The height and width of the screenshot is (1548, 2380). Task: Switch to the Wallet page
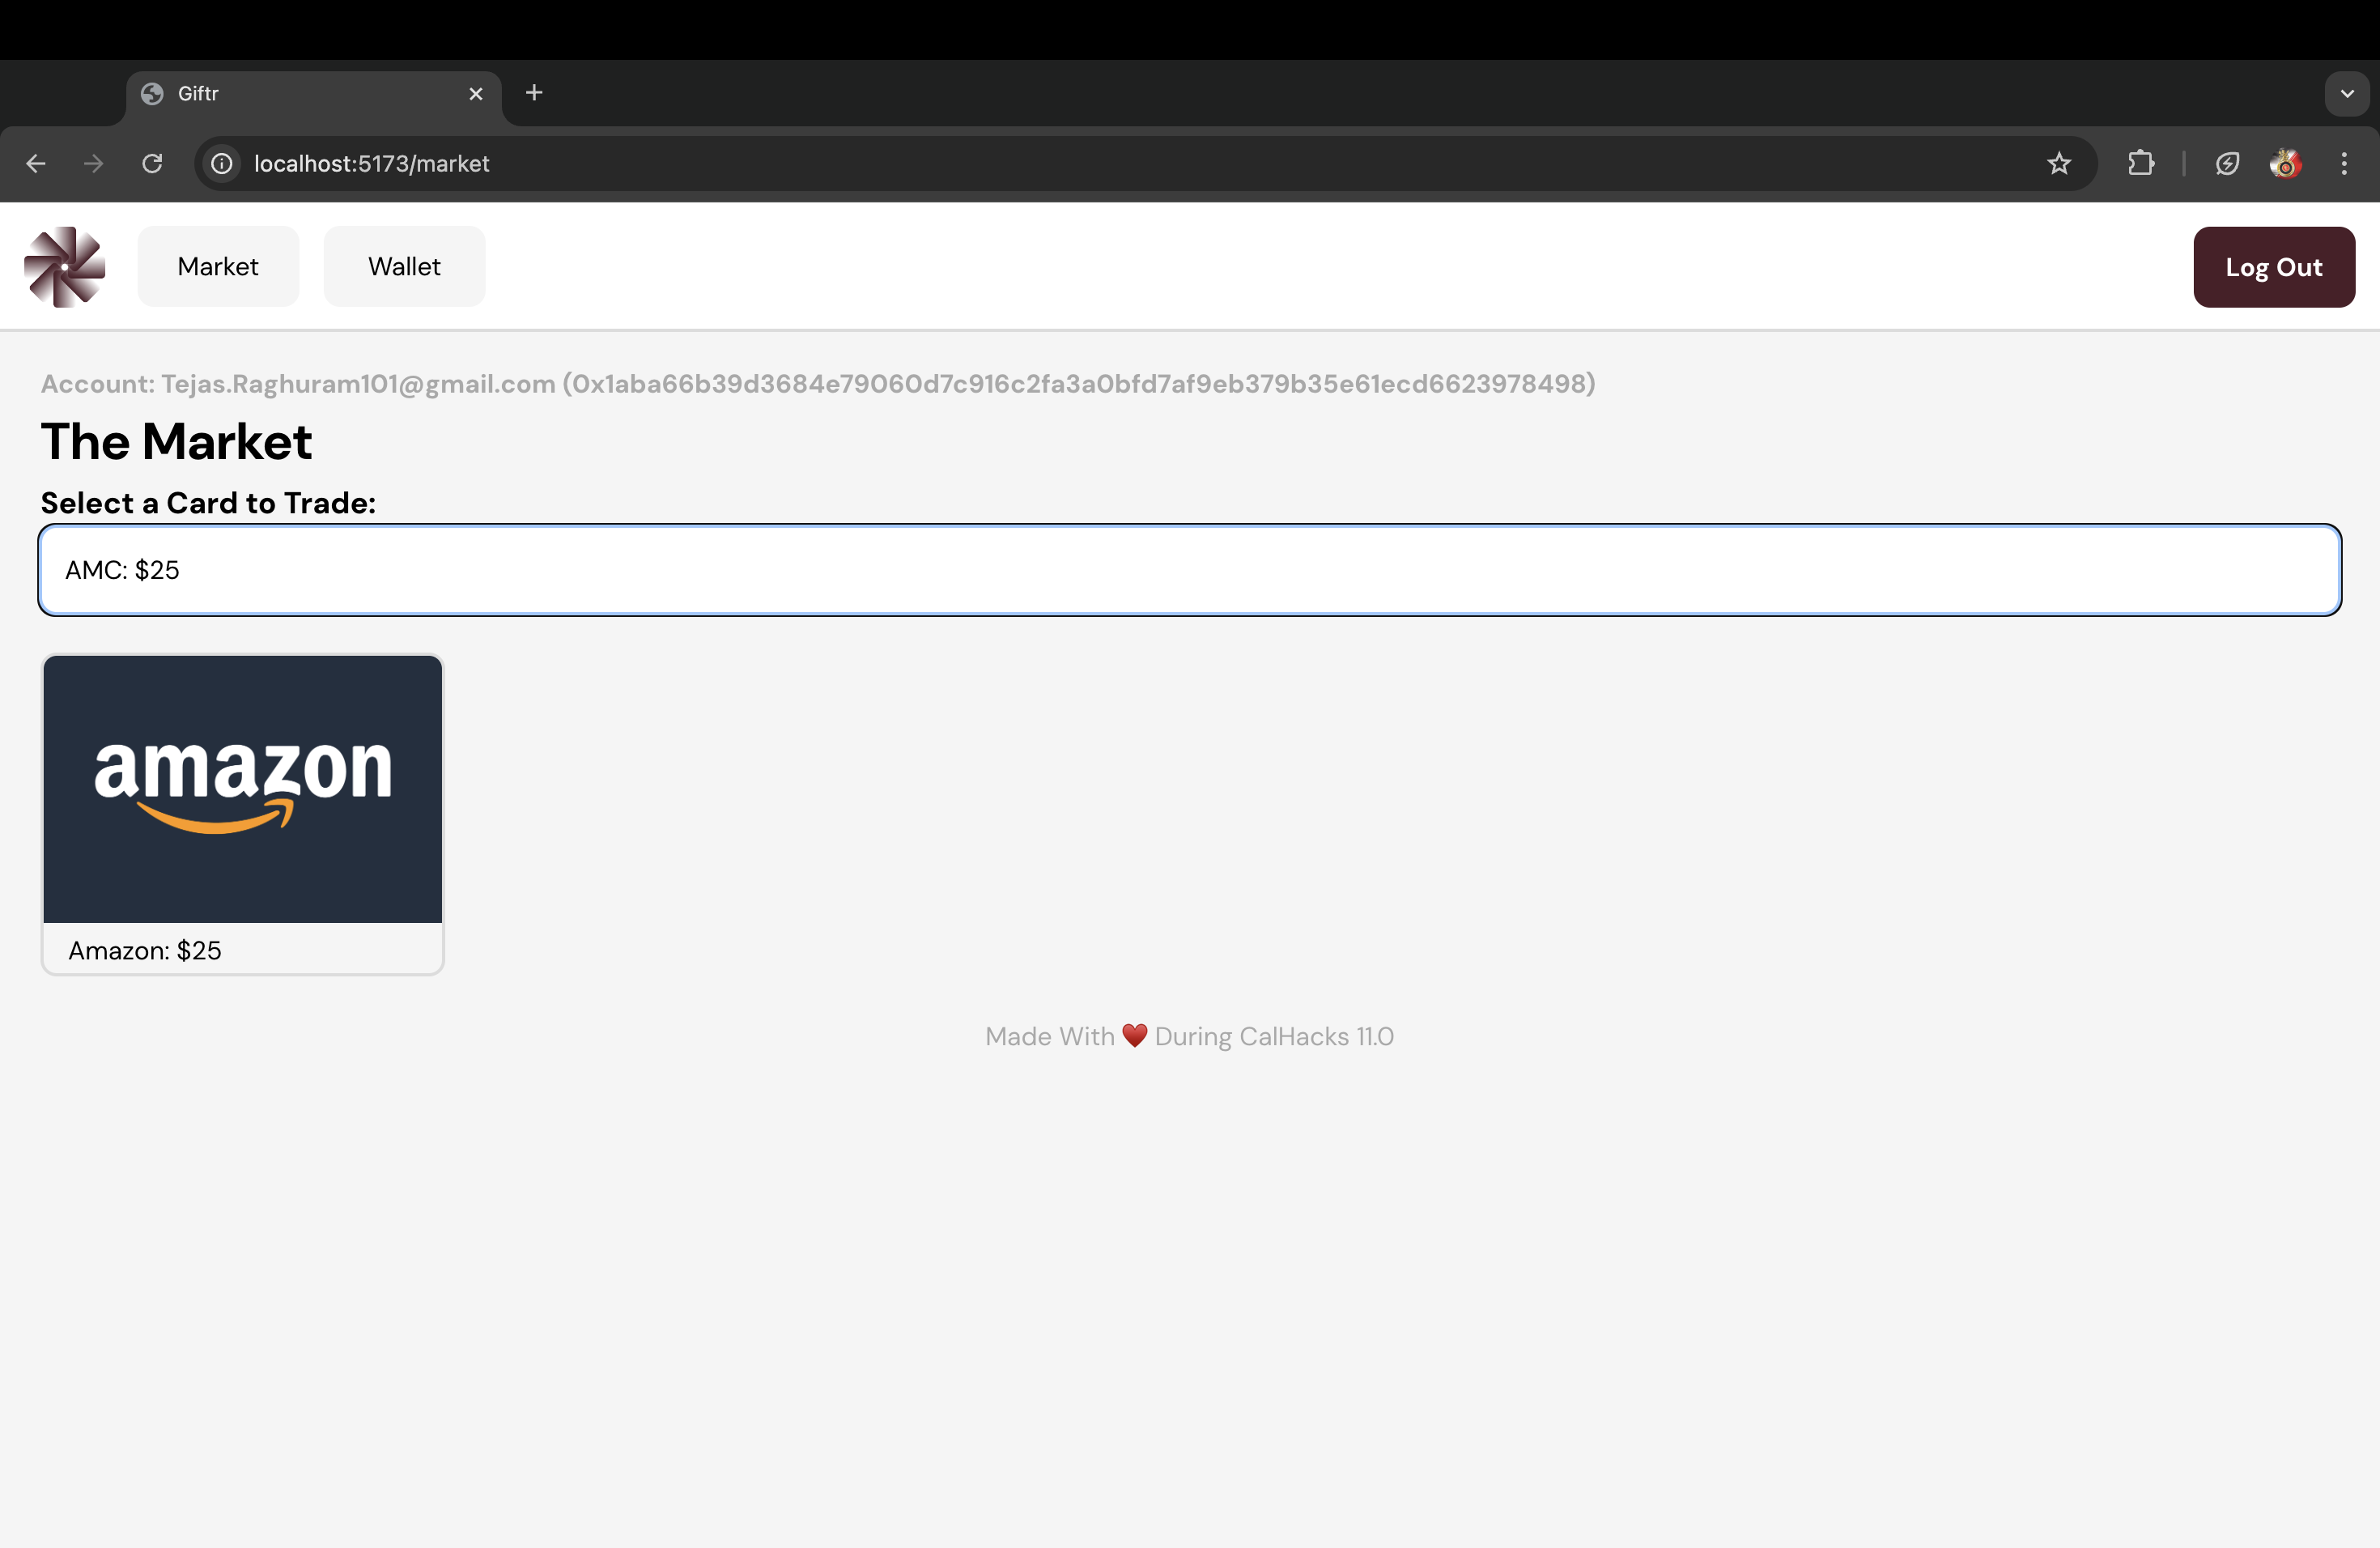pos(404,267)
